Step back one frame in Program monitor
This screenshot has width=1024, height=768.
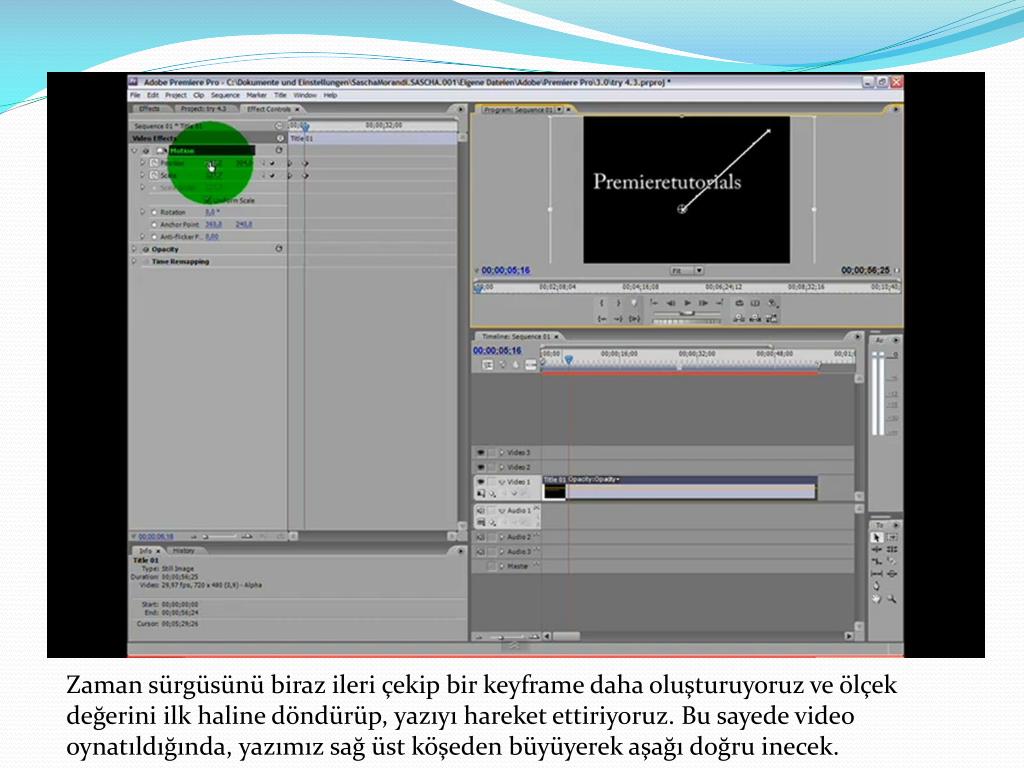pyautogui.click(x=671, y=303)
